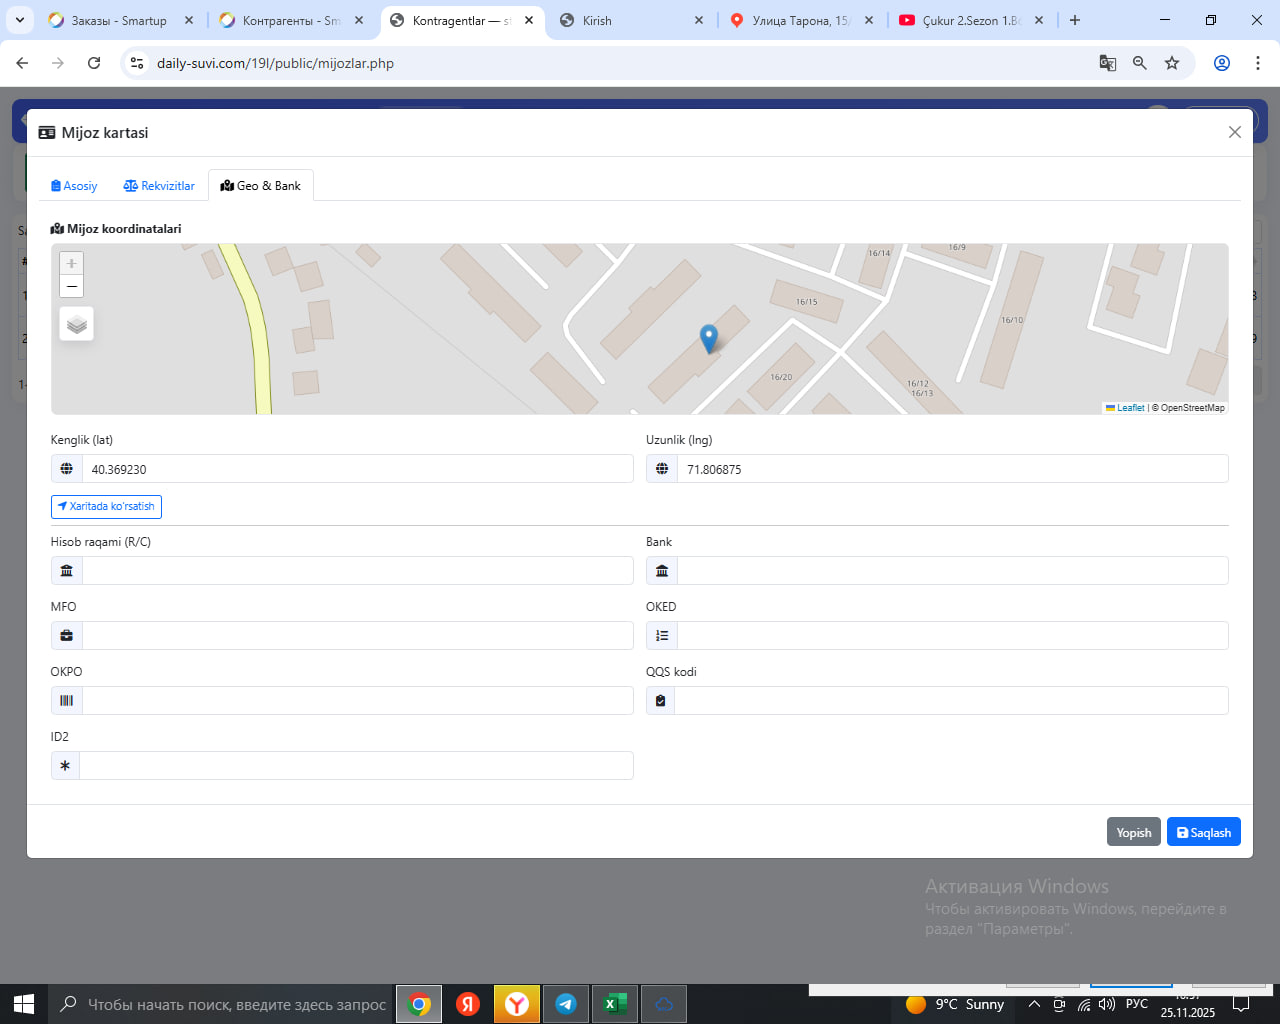Click into the MFO input field
The height and width of the screenshot is (1024, 1280).
(357, 636)
